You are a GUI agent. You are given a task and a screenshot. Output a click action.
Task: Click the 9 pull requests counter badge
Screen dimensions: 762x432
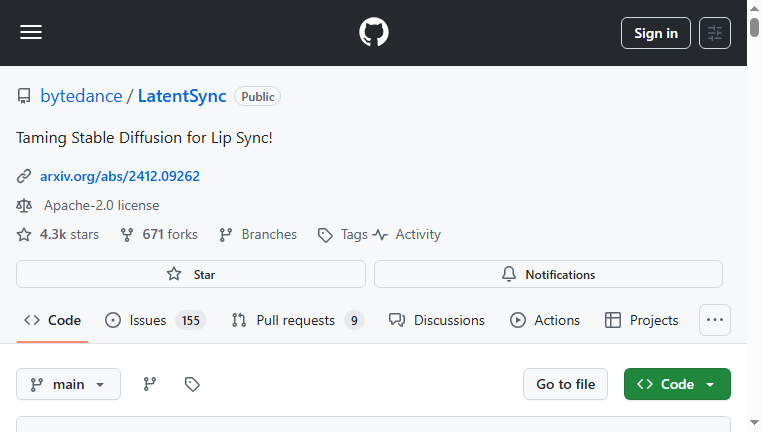354,320
